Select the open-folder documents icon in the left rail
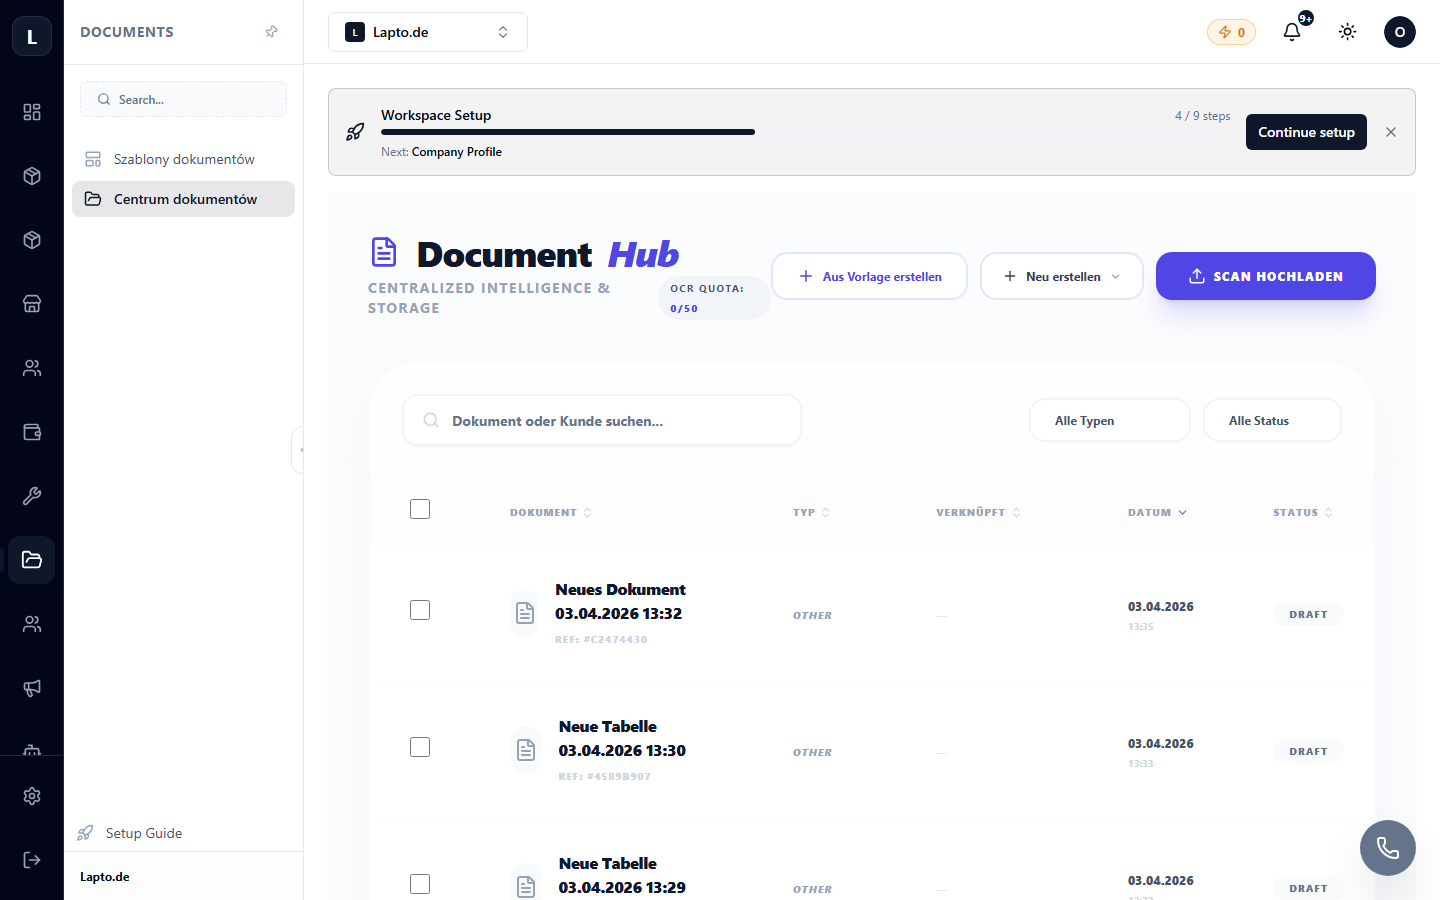This screenshot has height=900, width=1440. [x=32, y=560]
